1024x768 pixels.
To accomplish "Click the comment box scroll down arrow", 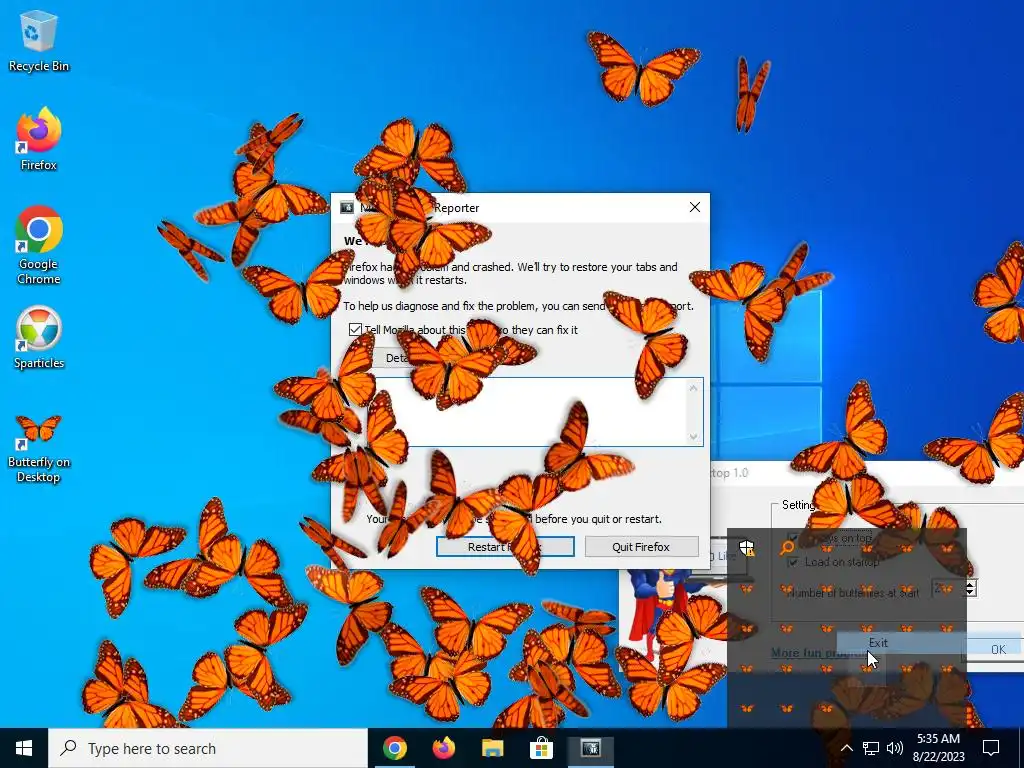I will (694, 436).
